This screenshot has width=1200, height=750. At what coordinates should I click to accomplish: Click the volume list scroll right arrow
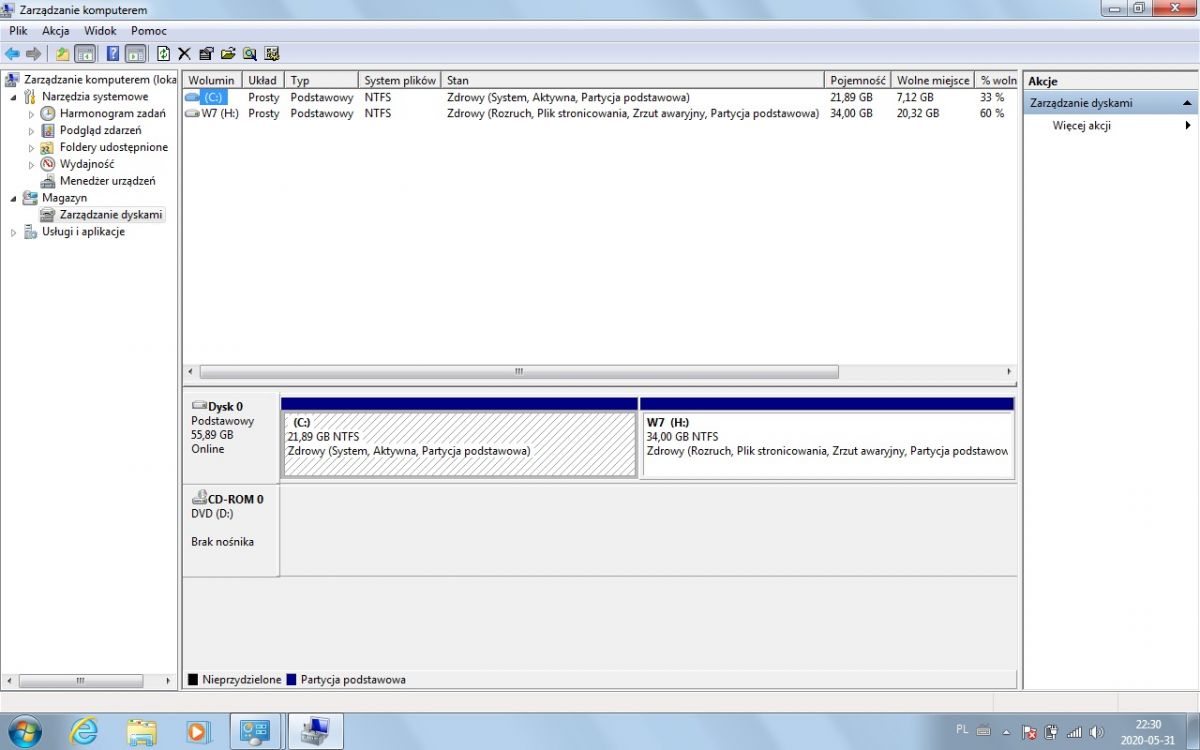1009,371
